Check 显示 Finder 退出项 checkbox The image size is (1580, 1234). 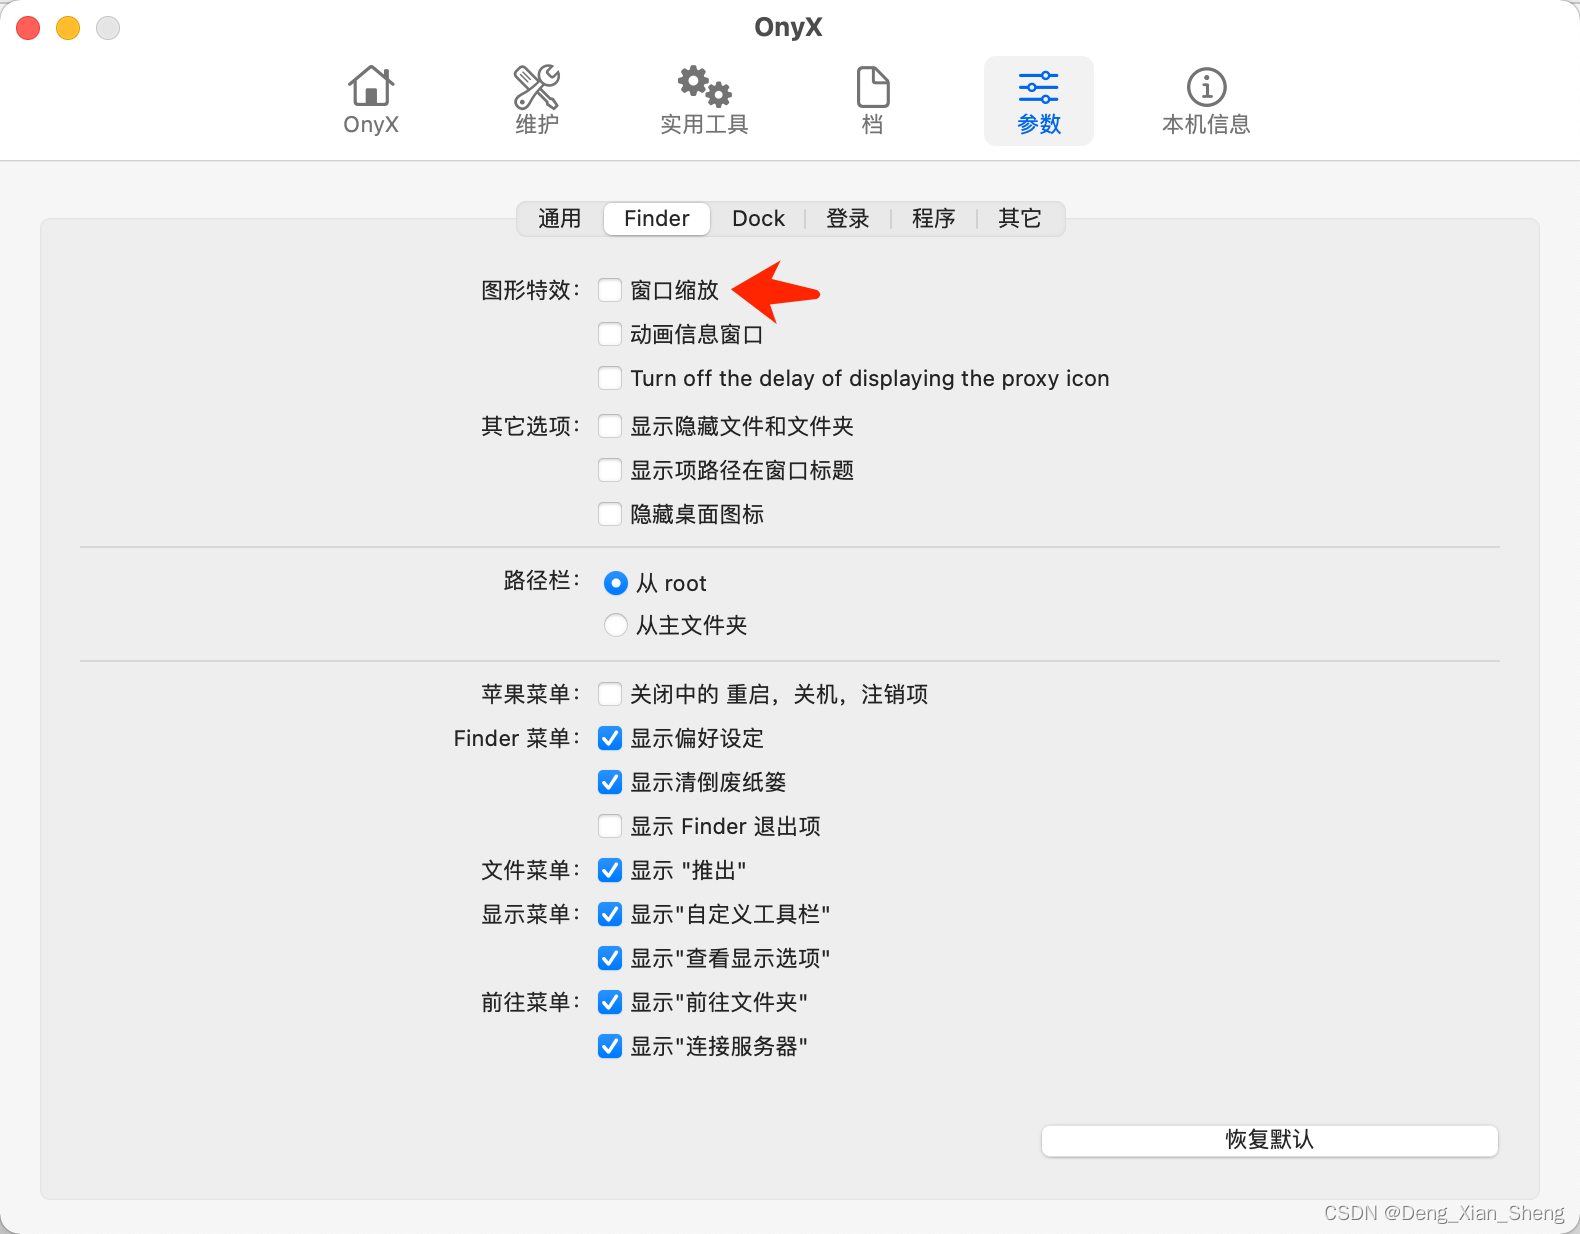[x=610, y=826]
